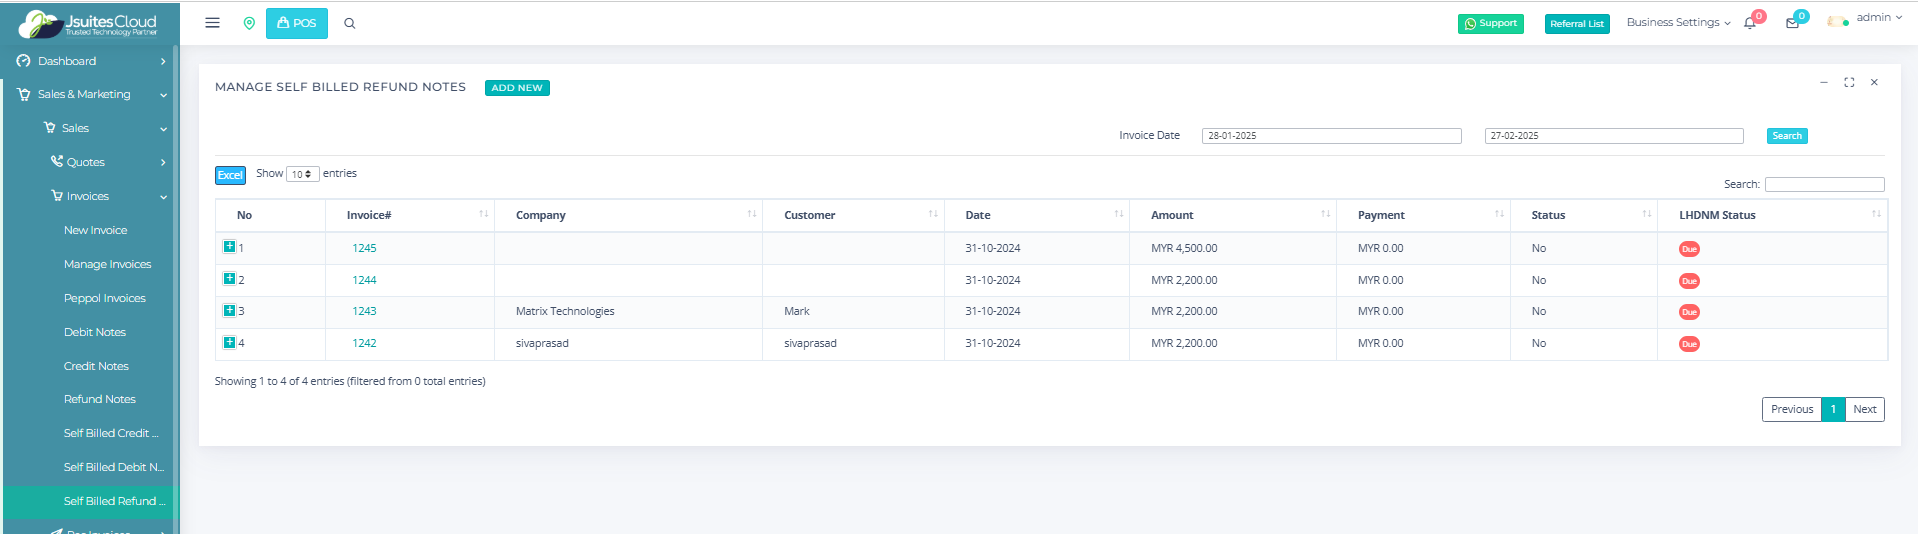Toggle row 4 plus expander
1918x534 pixels.
(229, 343)
